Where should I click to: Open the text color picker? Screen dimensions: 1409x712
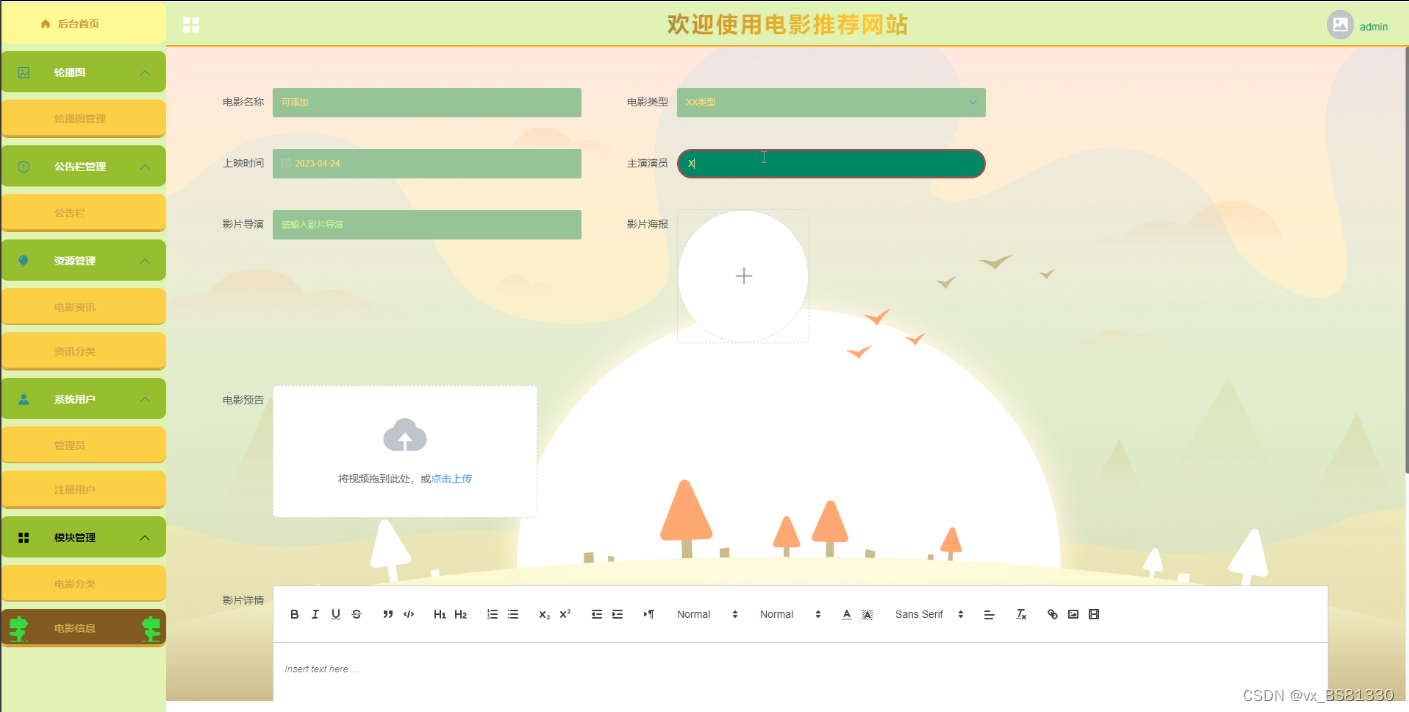[x=846, y=614]
